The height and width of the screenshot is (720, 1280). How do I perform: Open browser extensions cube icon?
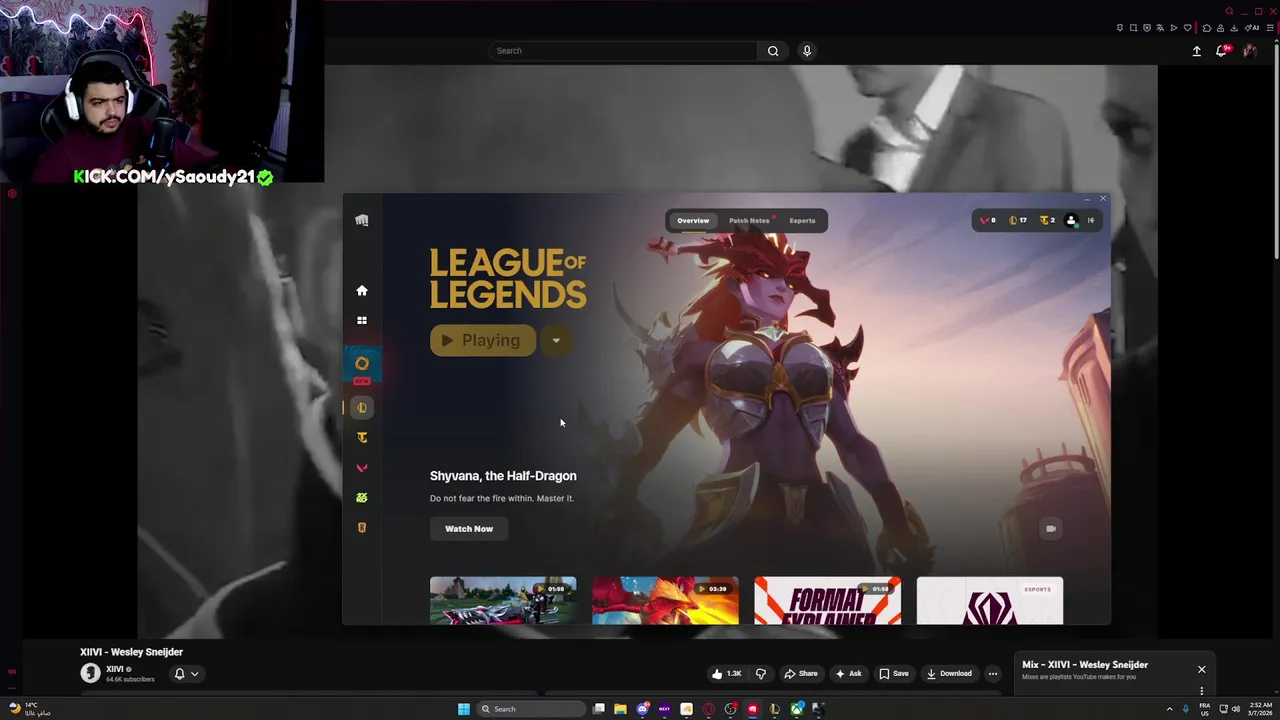1207,28
